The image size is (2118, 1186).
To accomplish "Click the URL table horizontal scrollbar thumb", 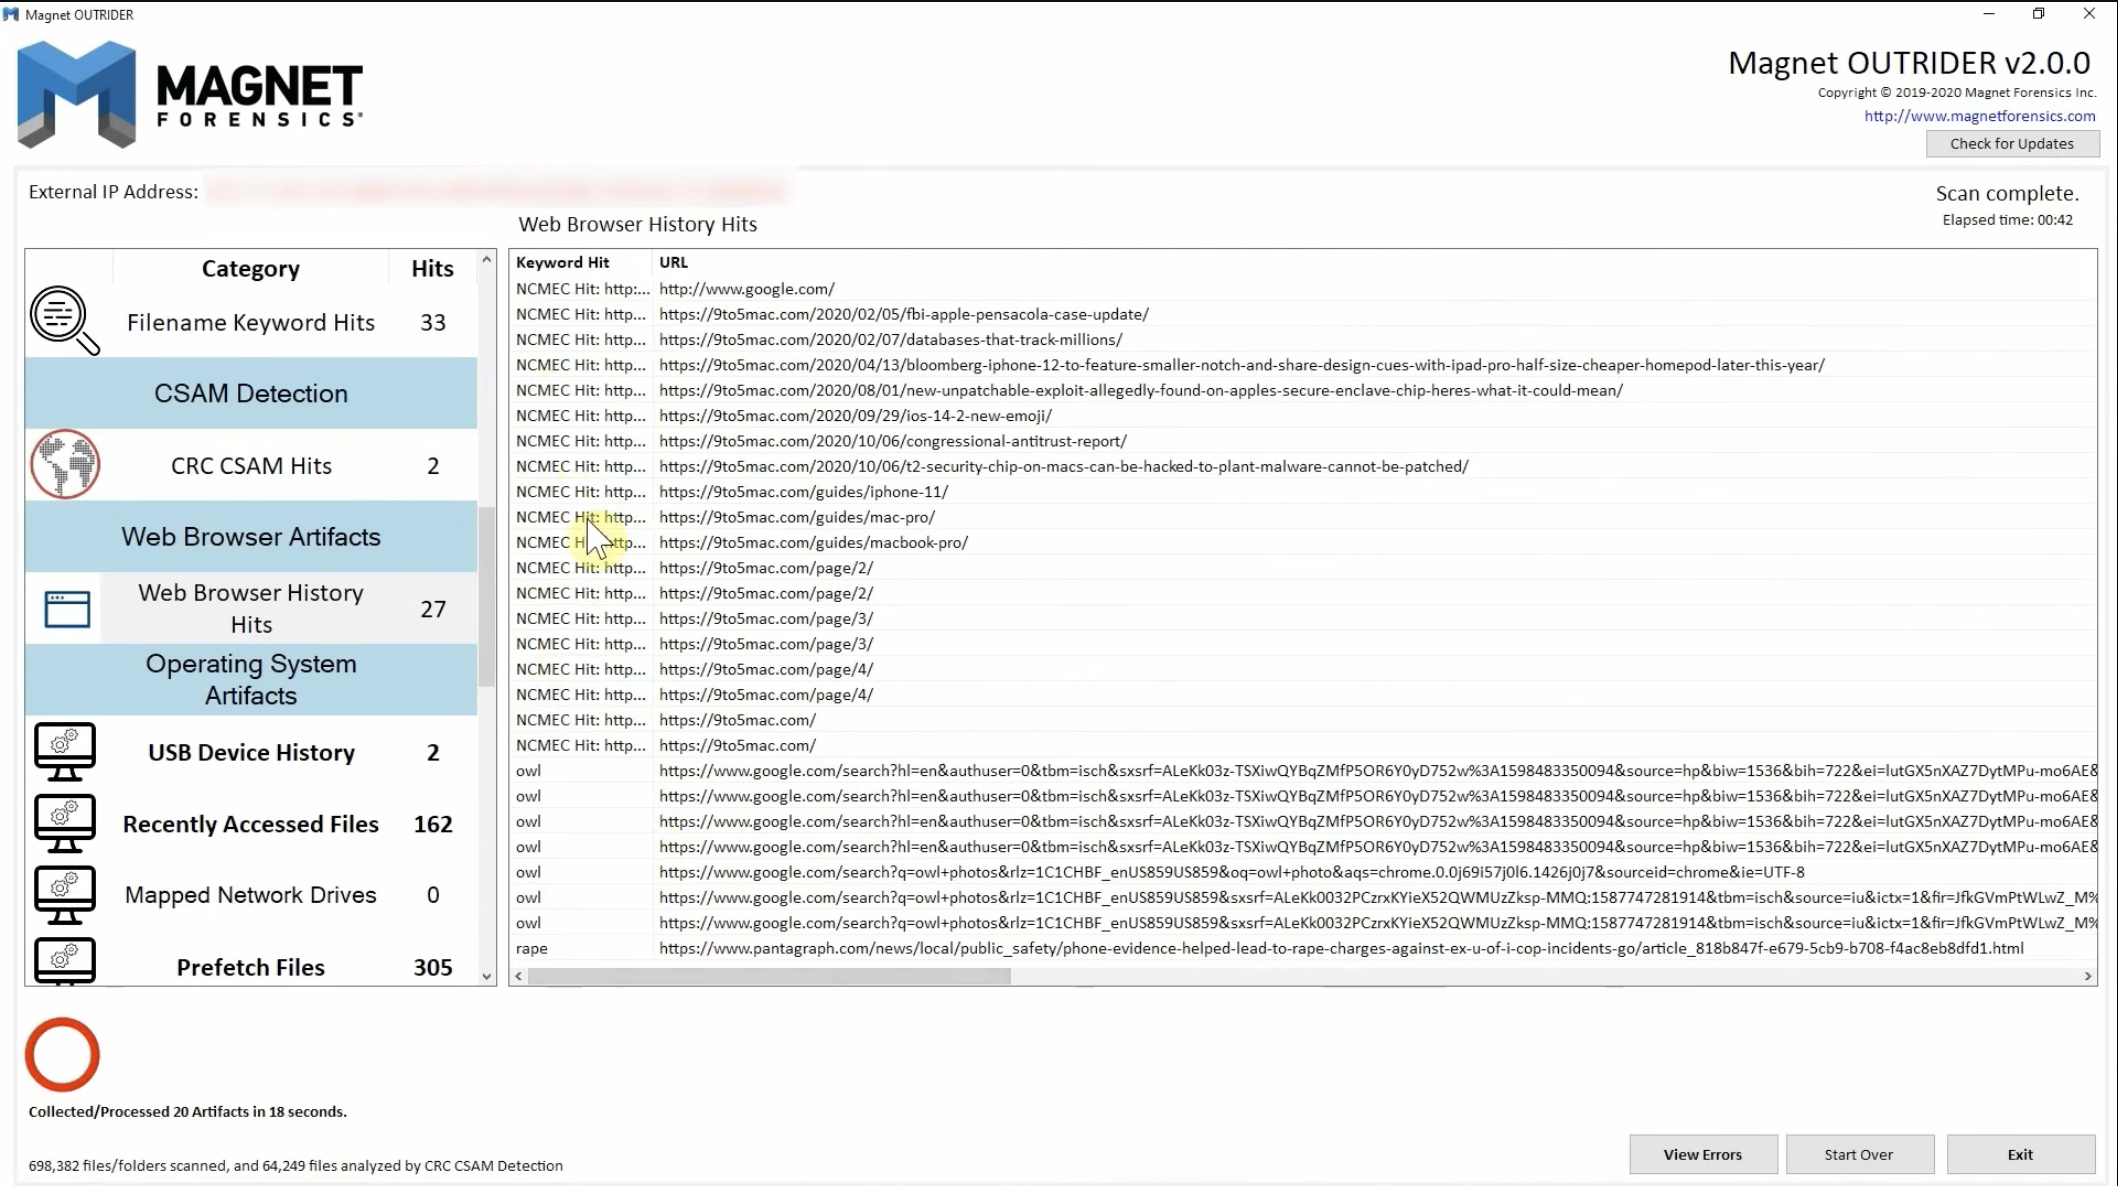I will (769, 976).
